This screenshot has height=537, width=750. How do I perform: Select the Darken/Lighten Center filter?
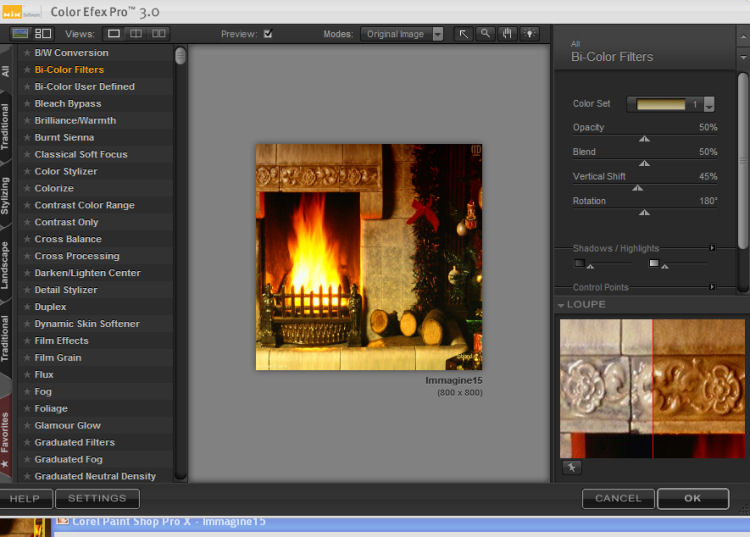point(88,273)
